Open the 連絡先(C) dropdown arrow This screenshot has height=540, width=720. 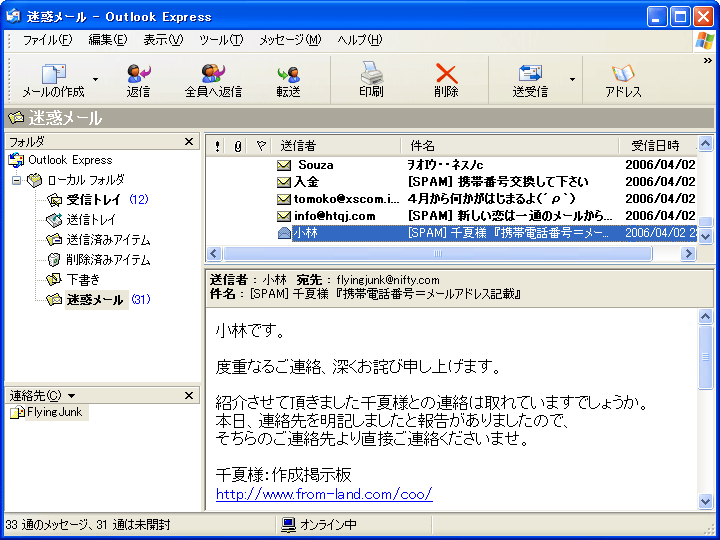(x=72, y=395)
